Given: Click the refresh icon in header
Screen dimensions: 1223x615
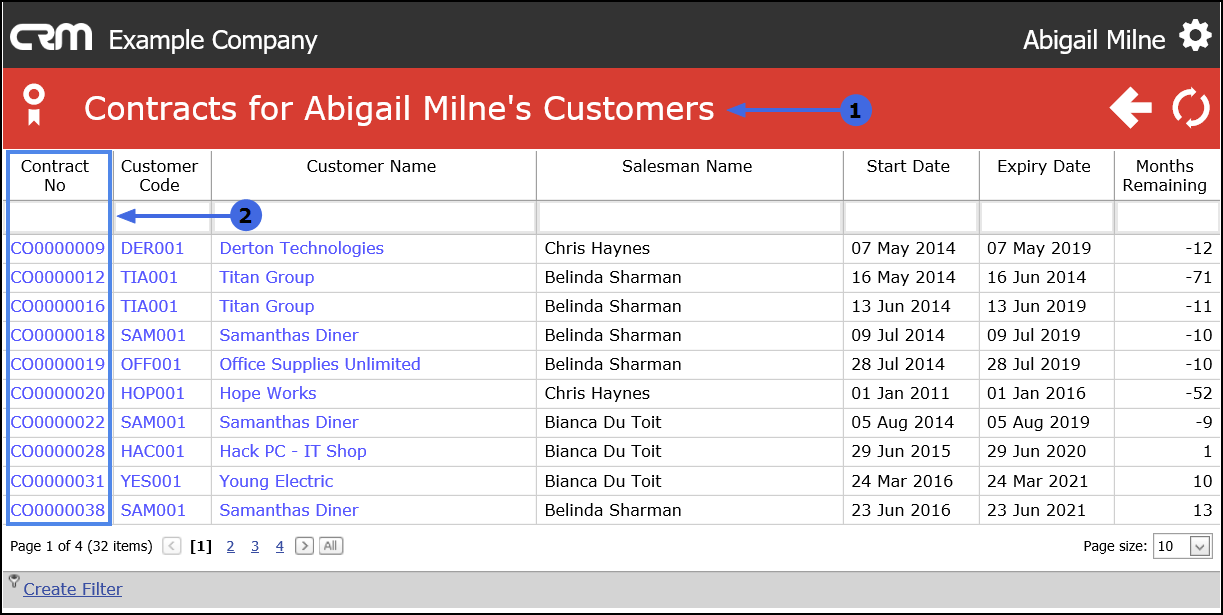Looking at the screenshot, I should pos(1191,108).
